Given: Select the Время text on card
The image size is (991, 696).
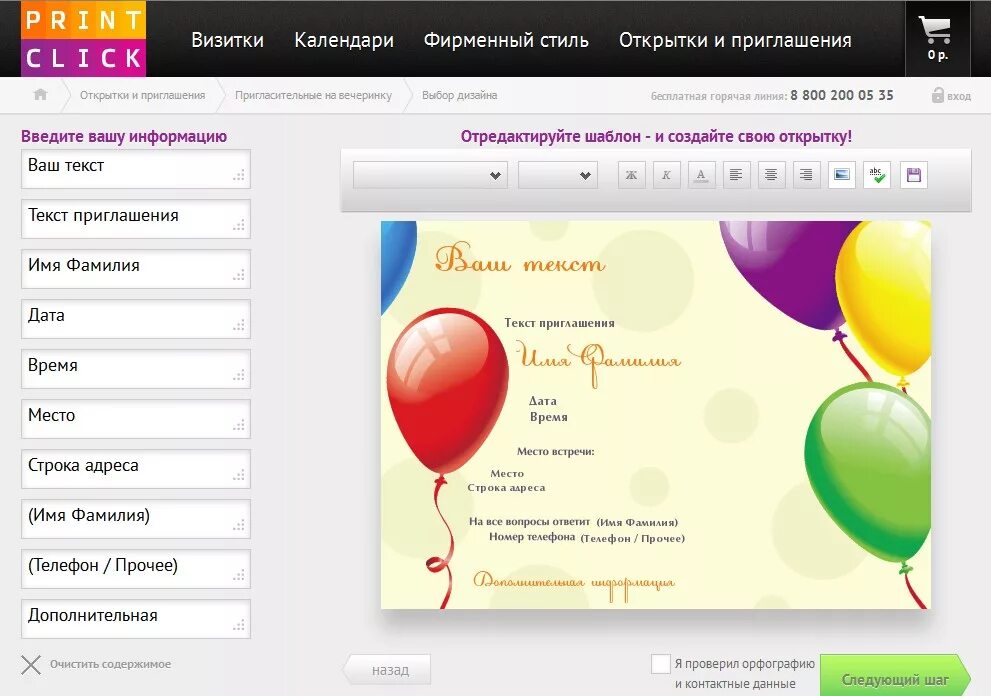Looking at the screenshot, I should click(x=549, y=417).
